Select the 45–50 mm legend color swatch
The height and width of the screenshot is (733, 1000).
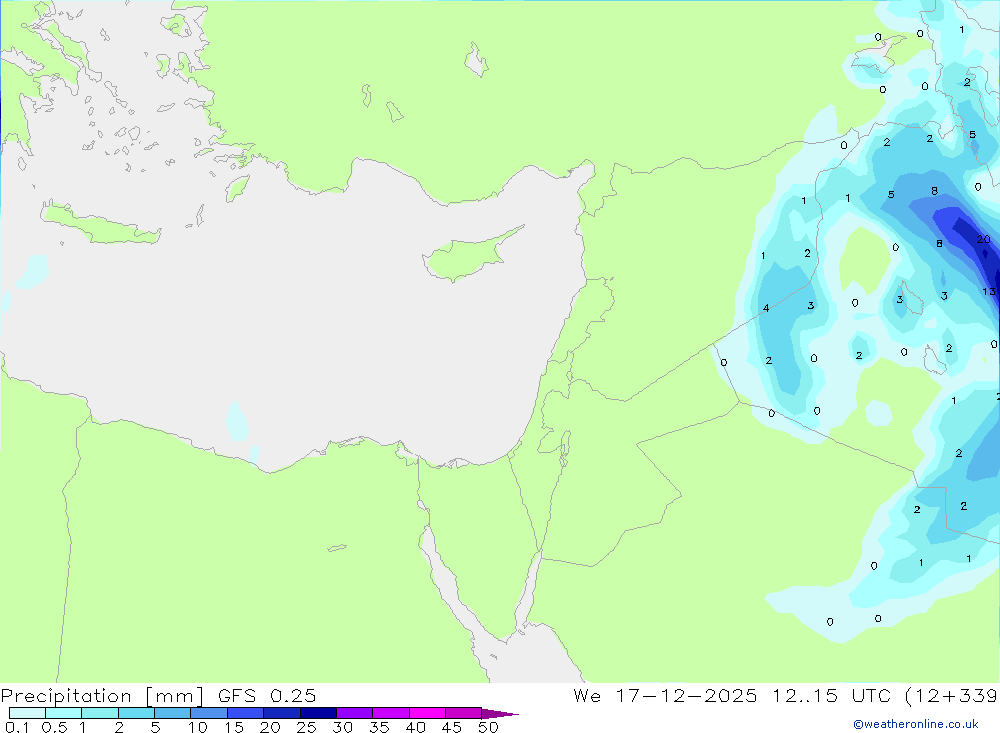[x=464, y=713]
